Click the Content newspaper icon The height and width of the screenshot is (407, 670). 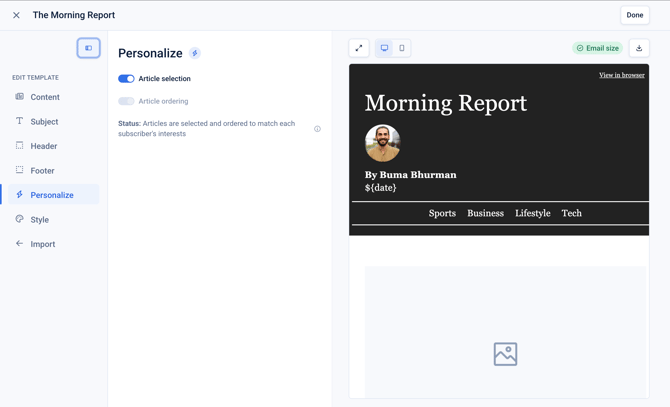tap(20, 97)
